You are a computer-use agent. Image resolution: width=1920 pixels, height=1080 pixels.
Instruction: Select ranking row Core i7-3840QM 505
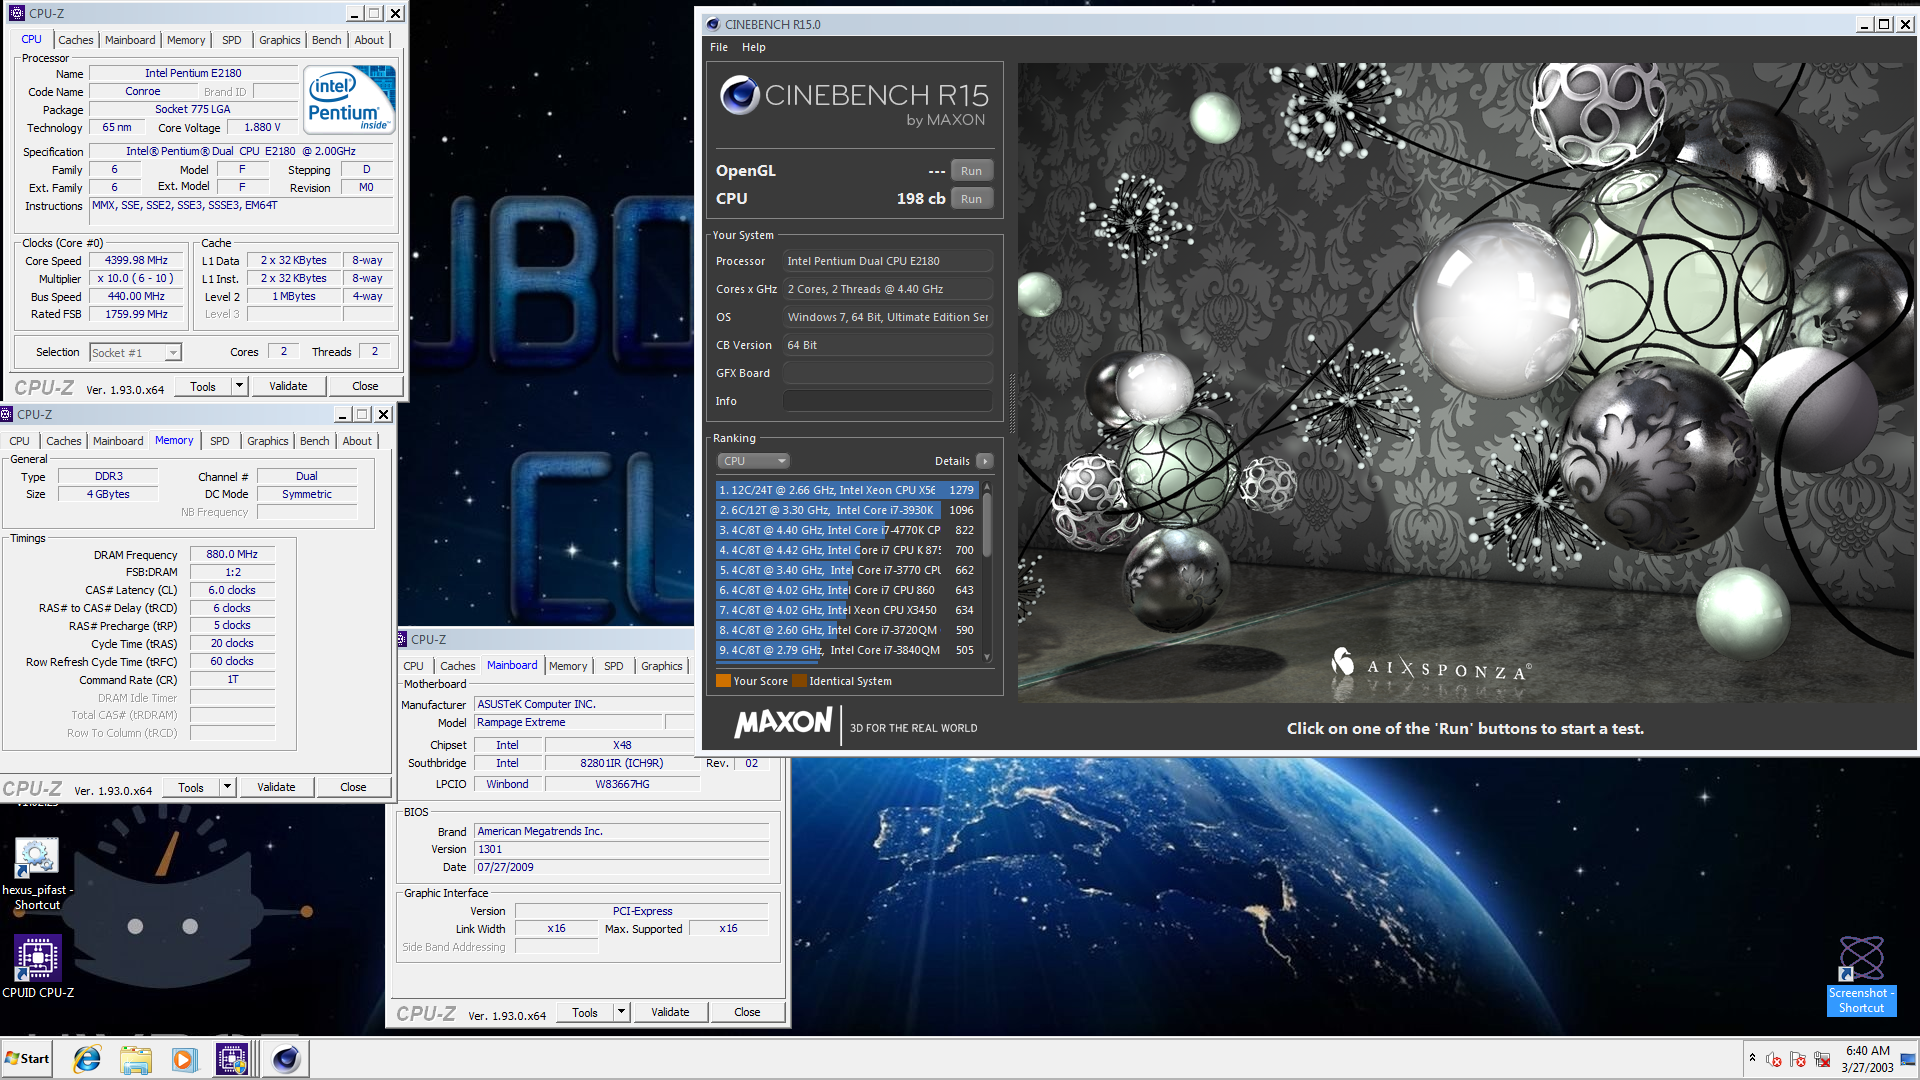[x=847, y=650]
